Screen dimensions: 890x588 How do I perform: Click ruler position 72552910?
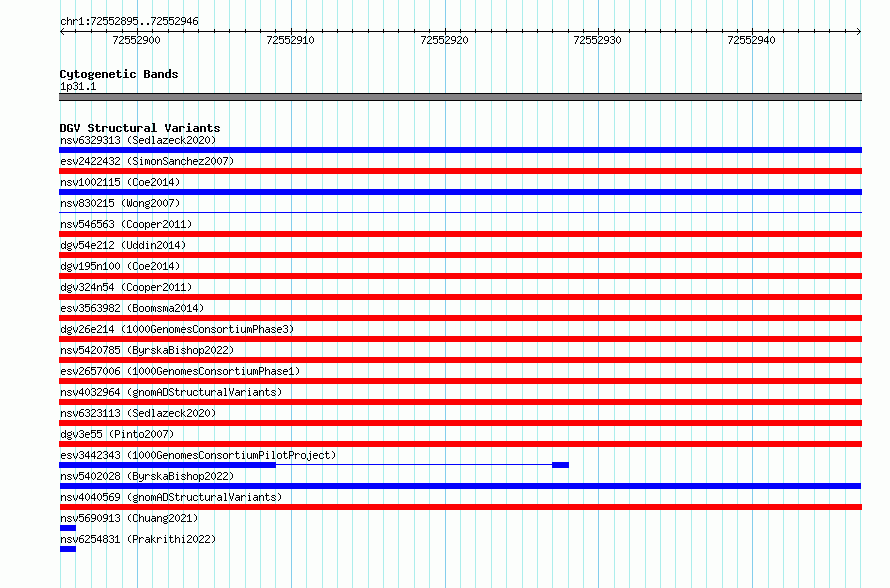290,40
